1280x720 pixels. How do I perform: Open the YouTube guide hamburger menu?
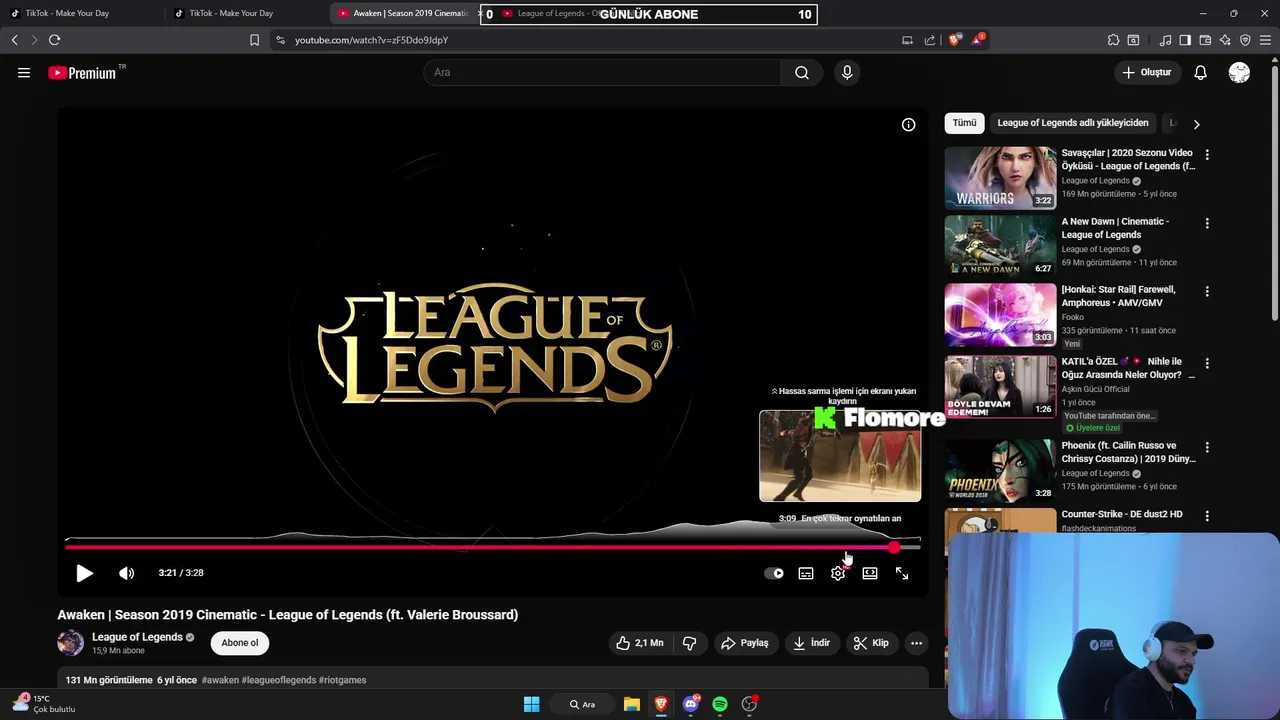(x=24, y=72)
